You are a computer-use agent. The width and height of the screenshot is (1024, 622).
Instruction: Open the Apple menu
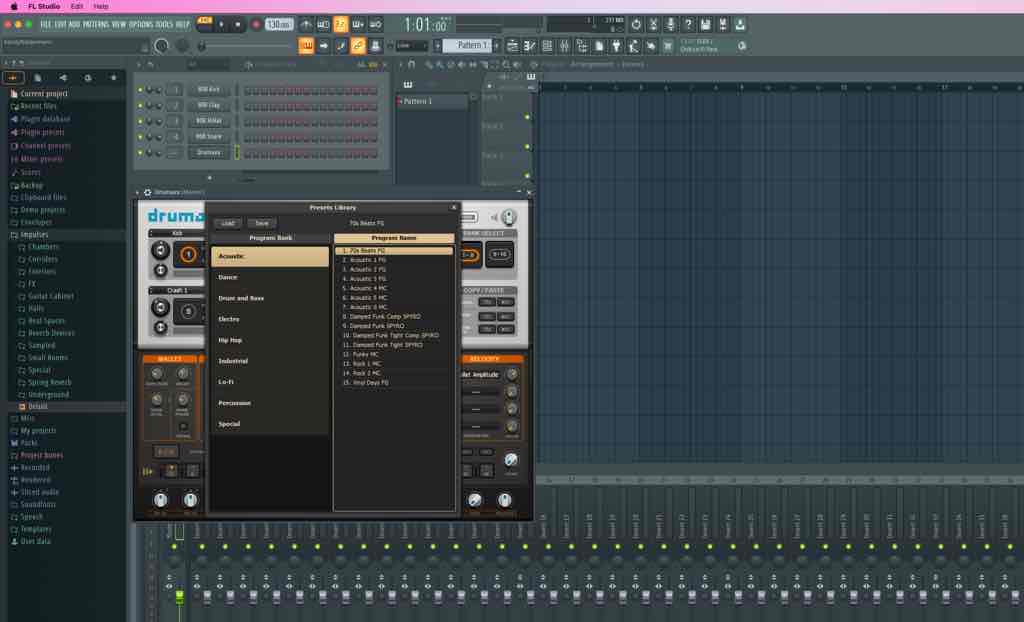[14, 6]
